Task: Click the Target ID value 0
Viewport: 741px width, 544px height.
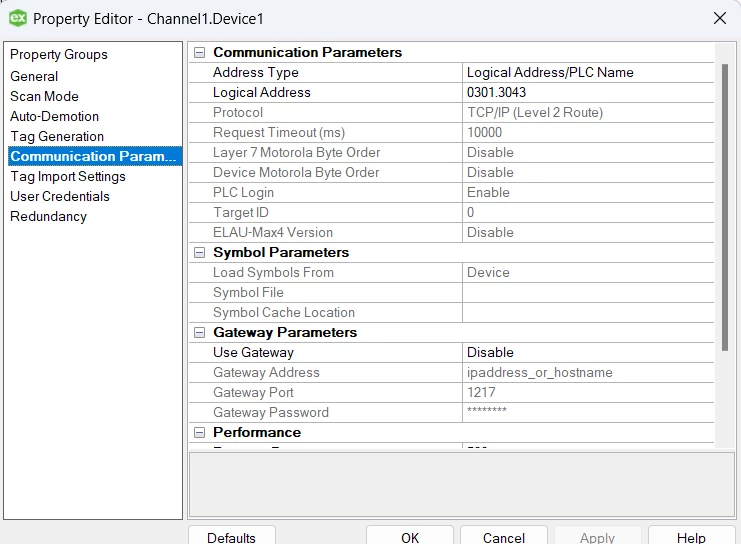Action: (x=588, y=213)
